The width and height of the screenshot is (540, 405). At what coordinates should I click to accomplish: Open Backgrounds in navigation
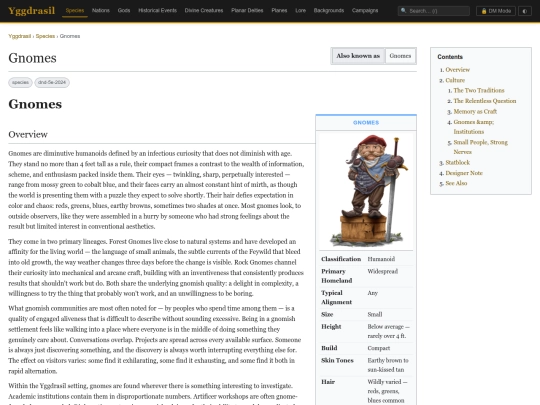[x=329, y=11]
